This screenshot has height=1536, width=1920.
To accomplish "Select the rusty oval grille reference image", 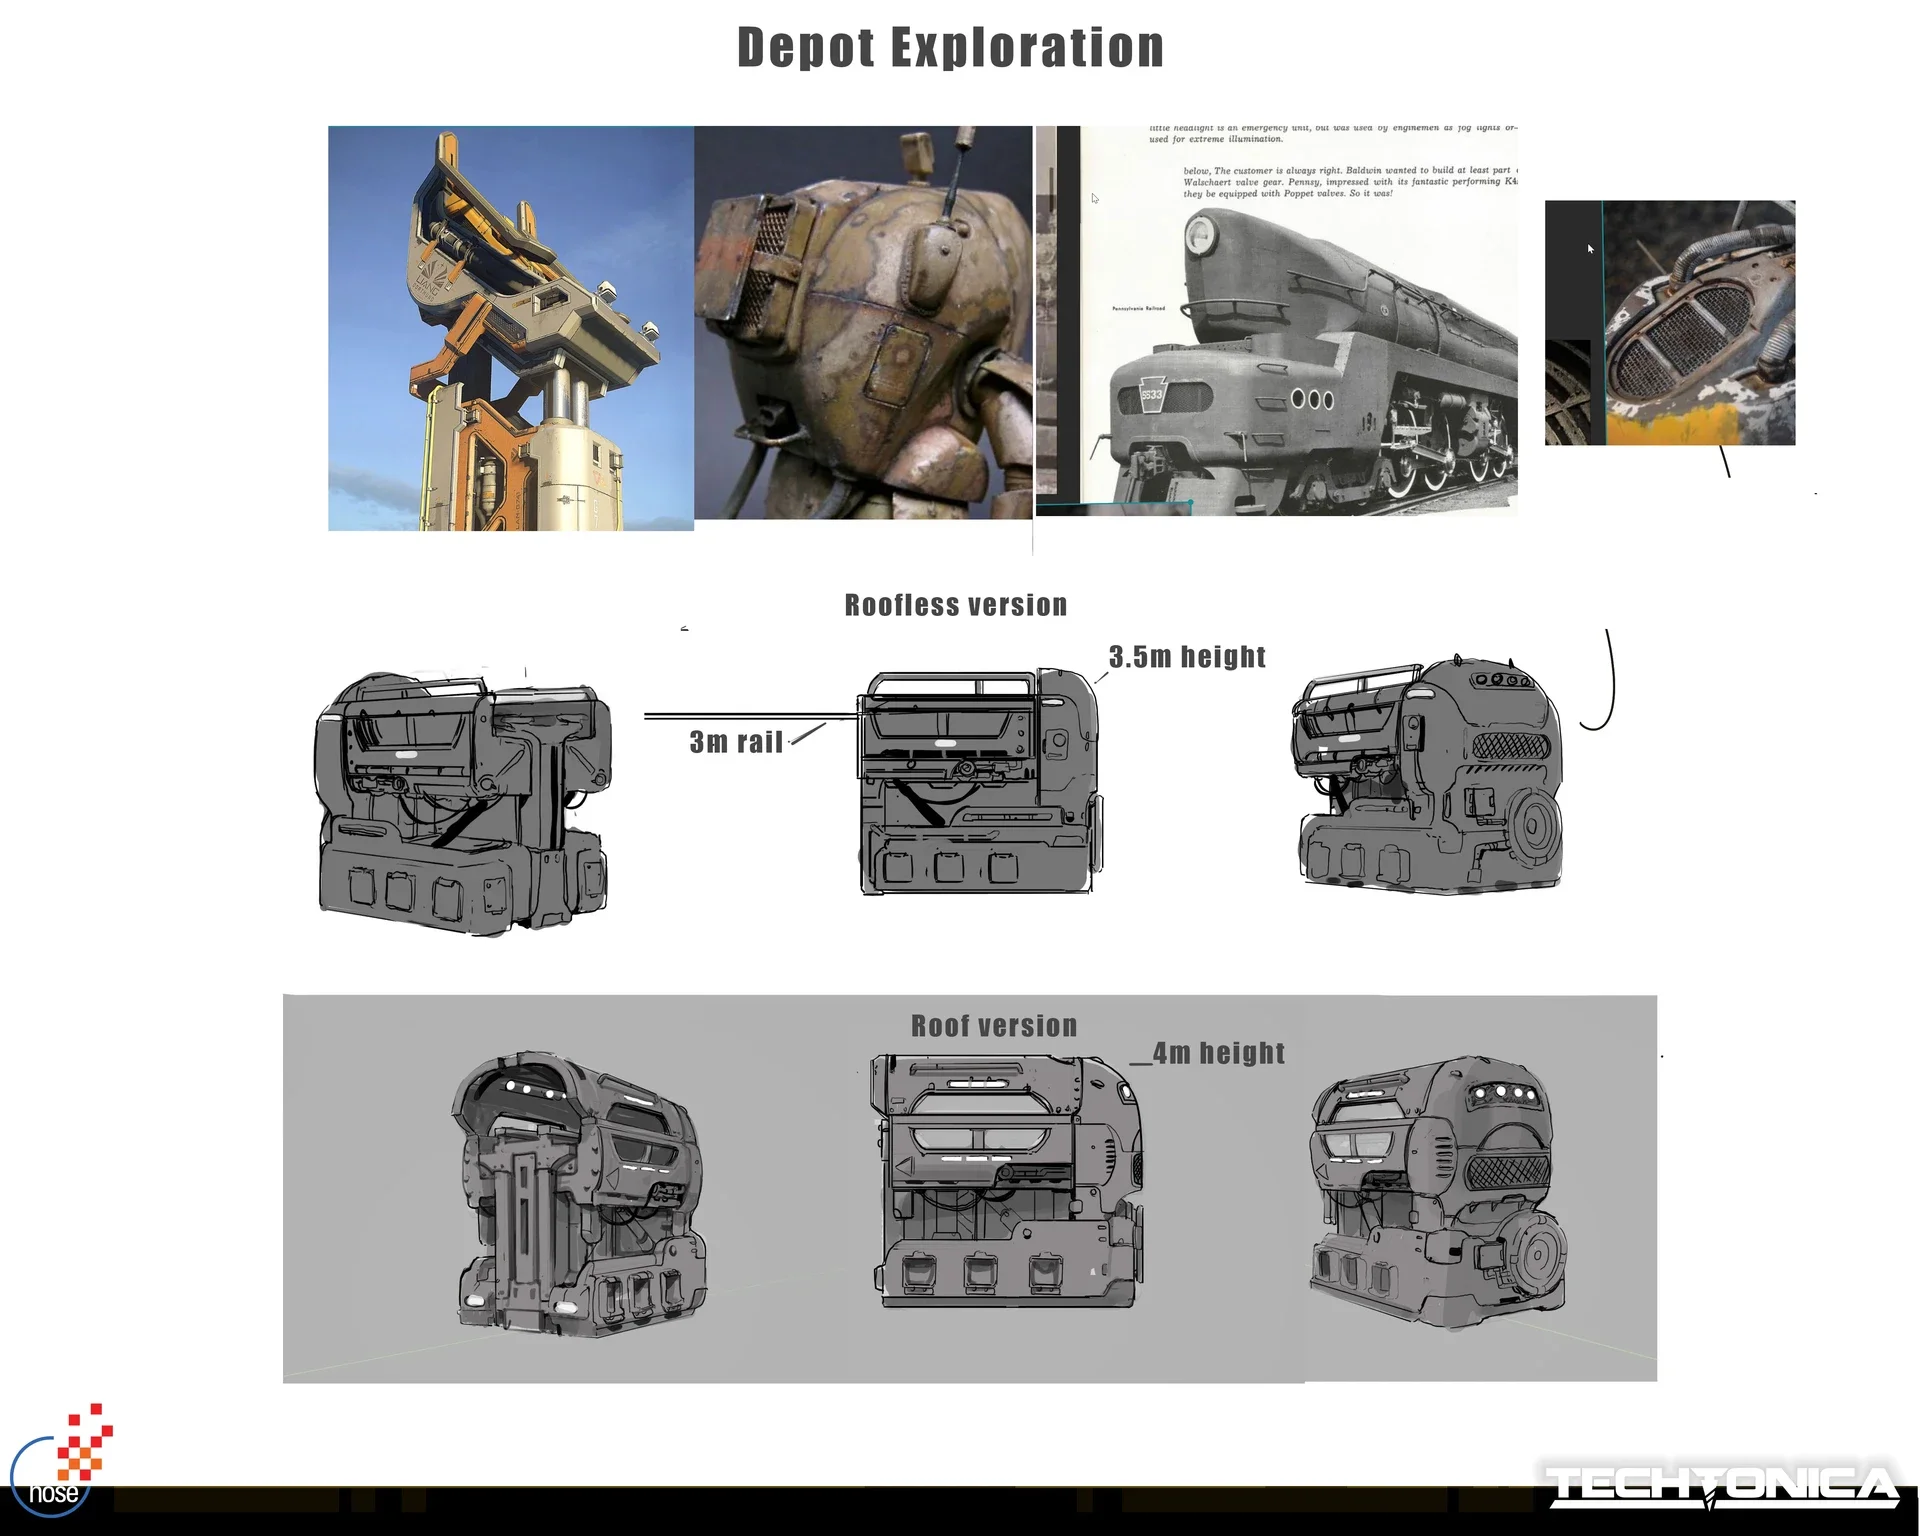I will 1670,323.
